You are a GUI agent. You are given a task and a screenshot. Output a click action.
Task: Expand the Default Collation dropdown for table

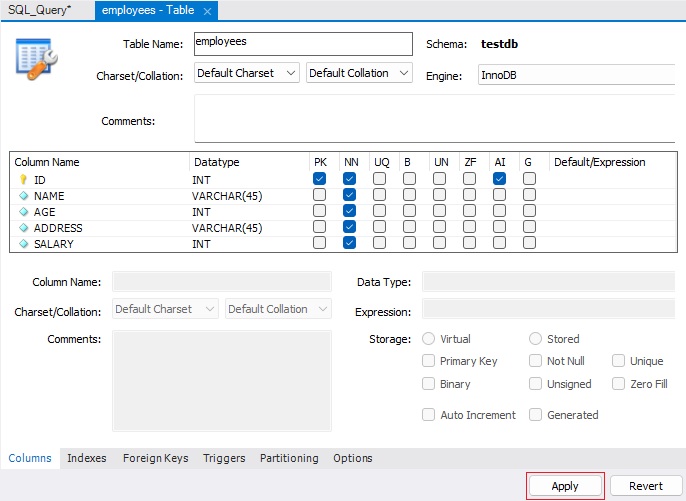[360, 73]
